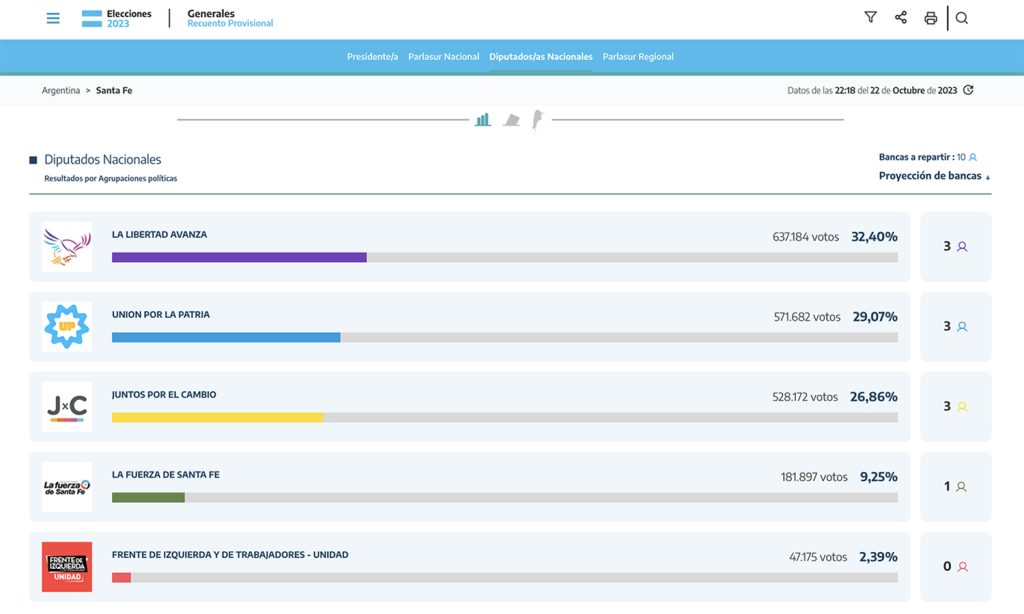This screenshot has width=1024, height=614.
Task: Open search with magnifier icon
Action: 962,18
